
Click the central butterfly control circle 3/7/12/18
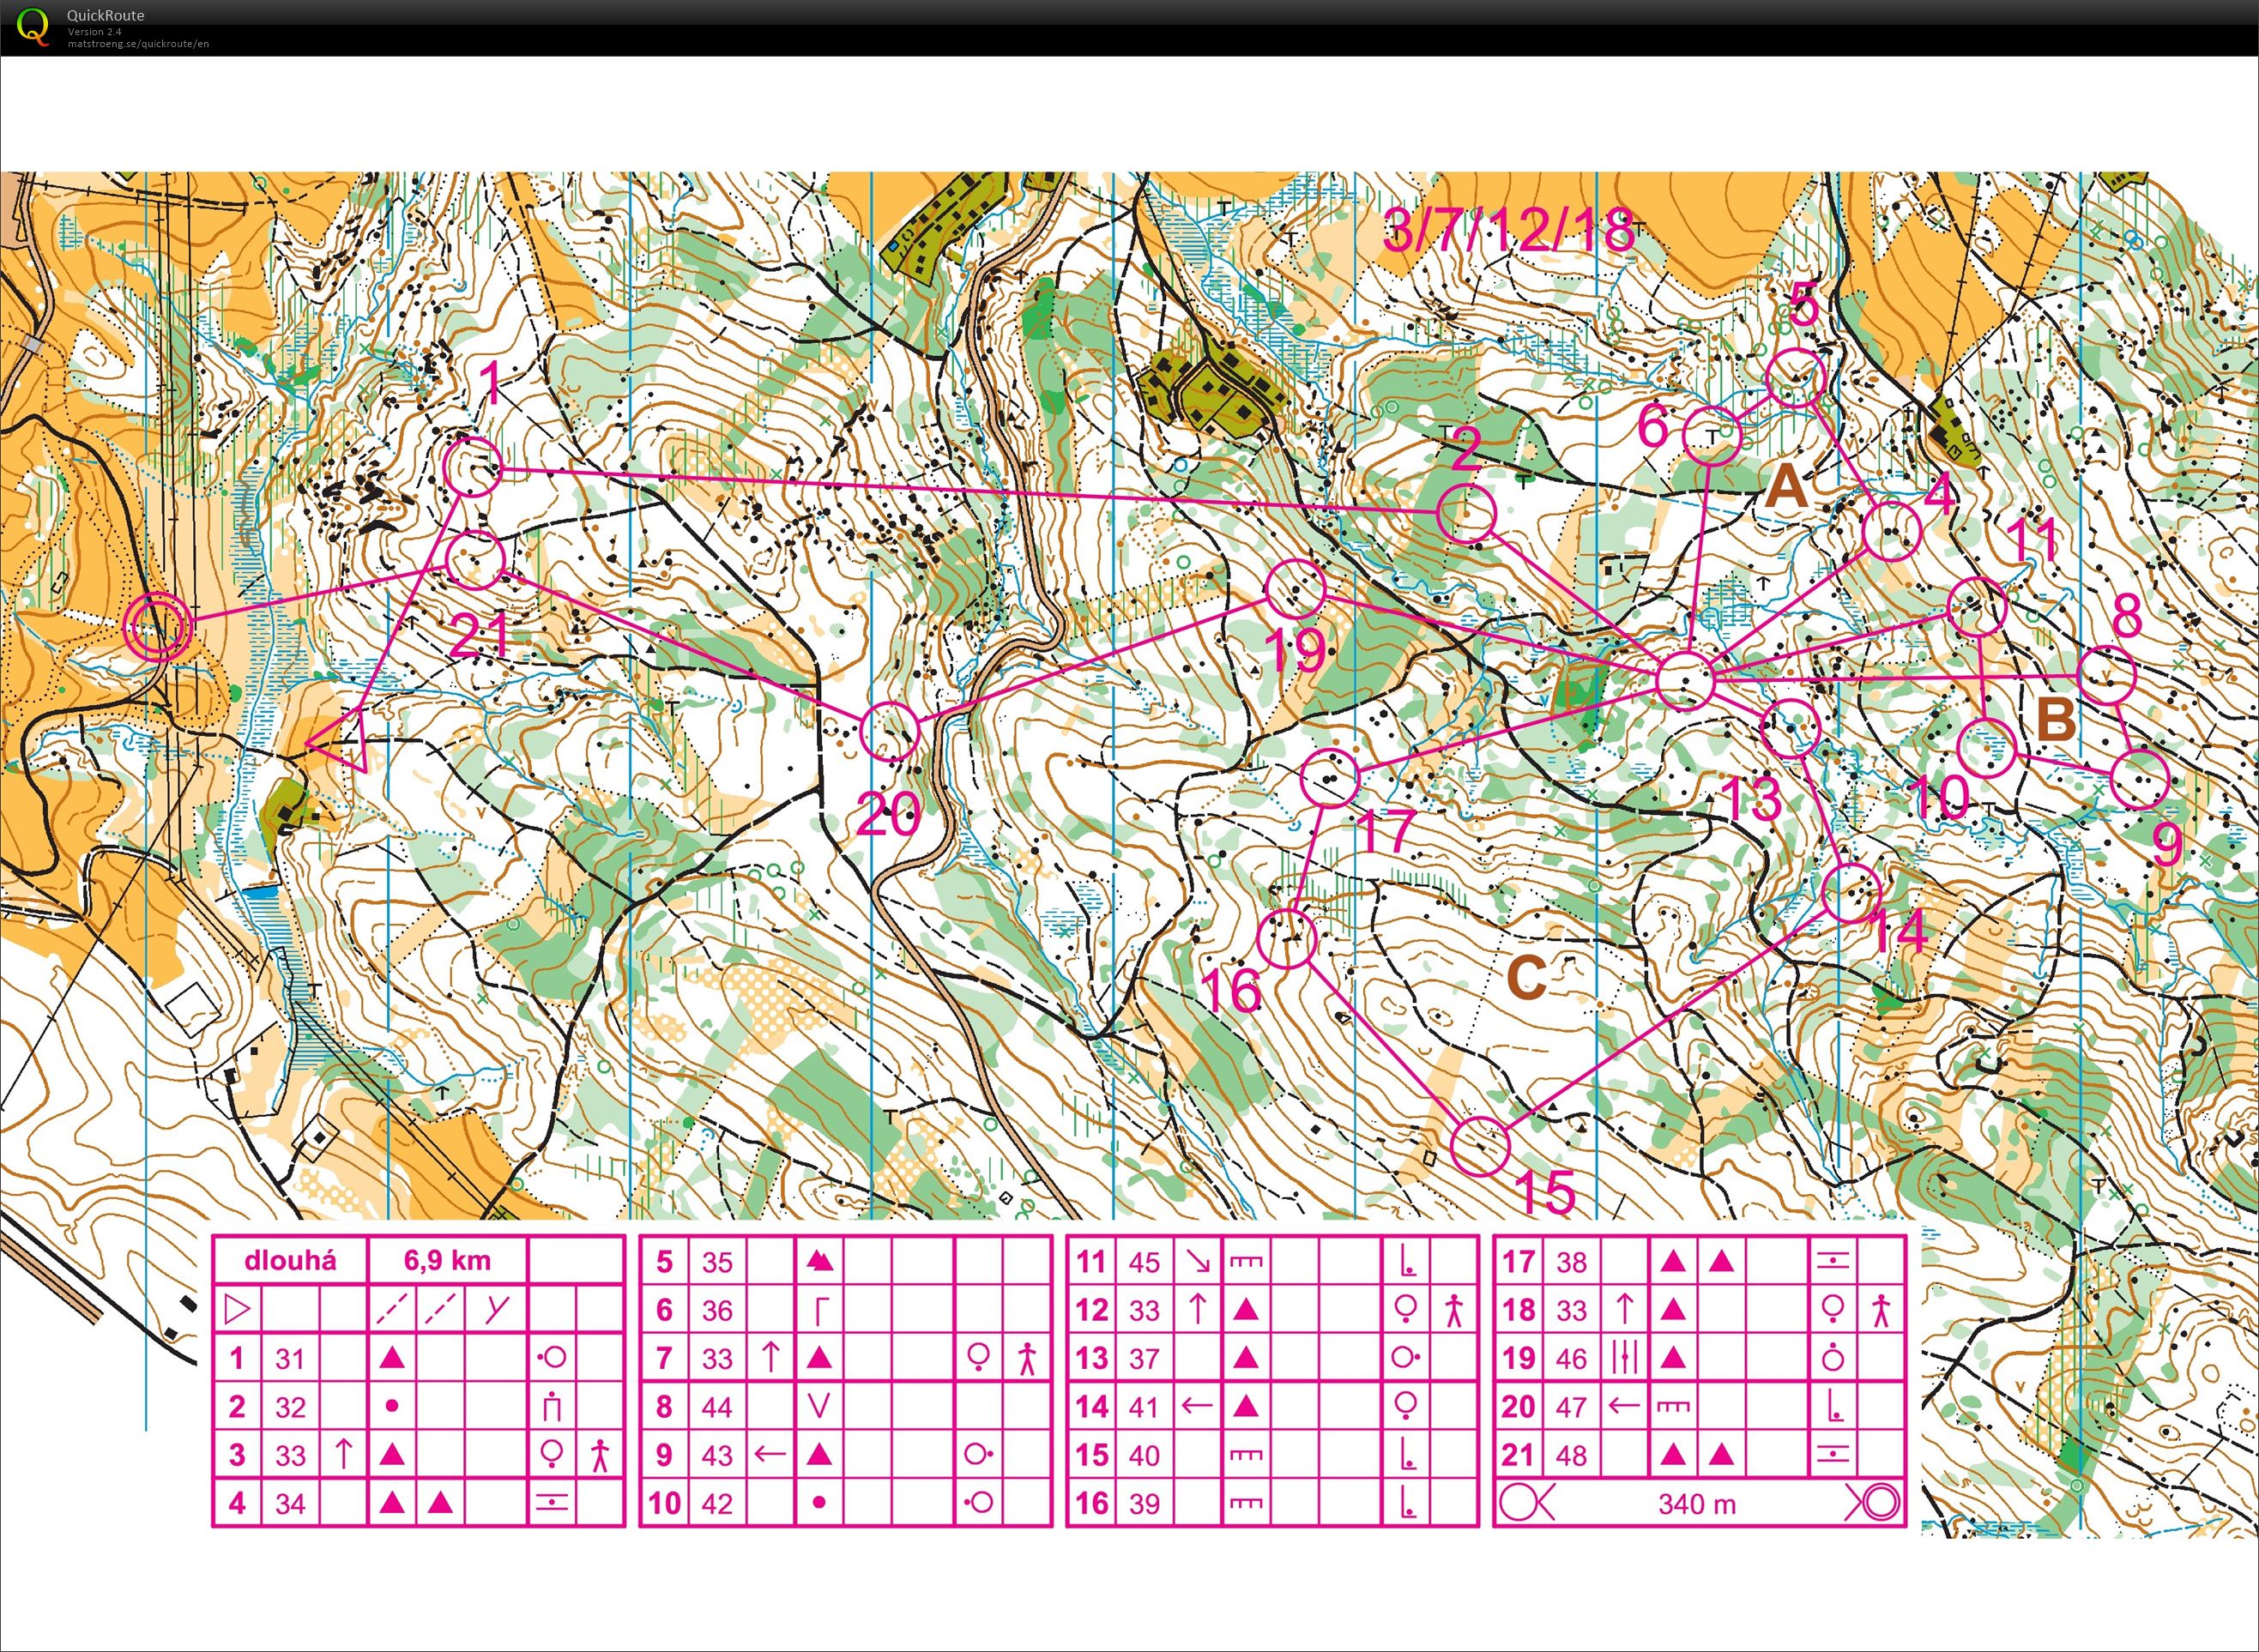[x=1685, y=681]
